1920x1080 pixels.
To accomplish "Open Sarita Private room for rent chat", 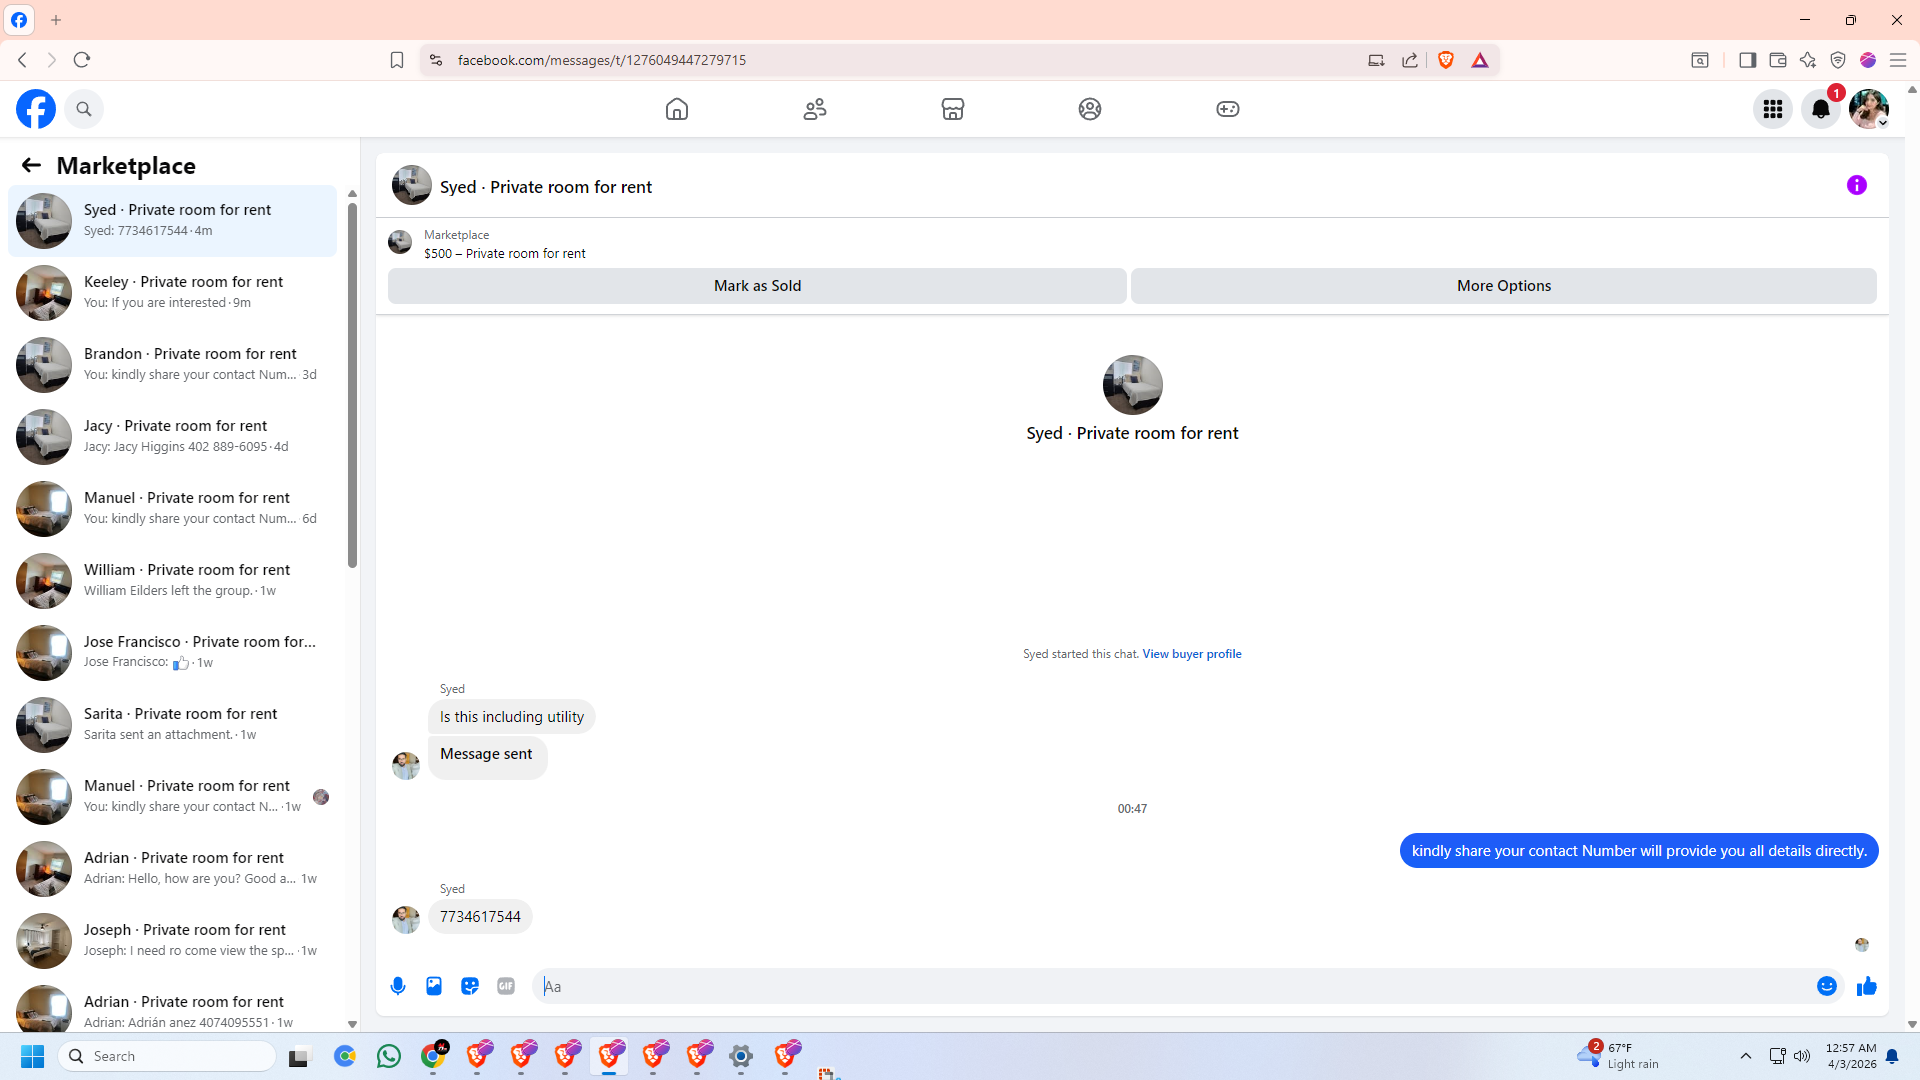I will (172, 724).
